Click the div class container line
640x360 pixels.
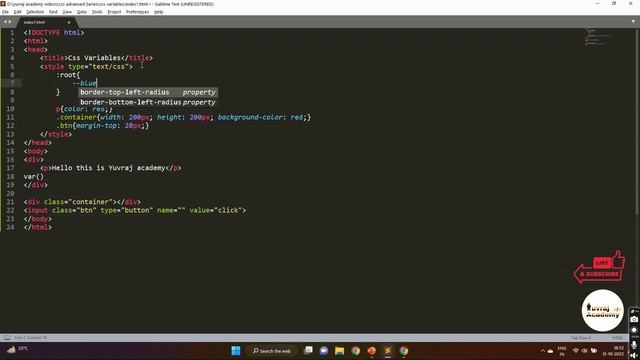point(82,202)
